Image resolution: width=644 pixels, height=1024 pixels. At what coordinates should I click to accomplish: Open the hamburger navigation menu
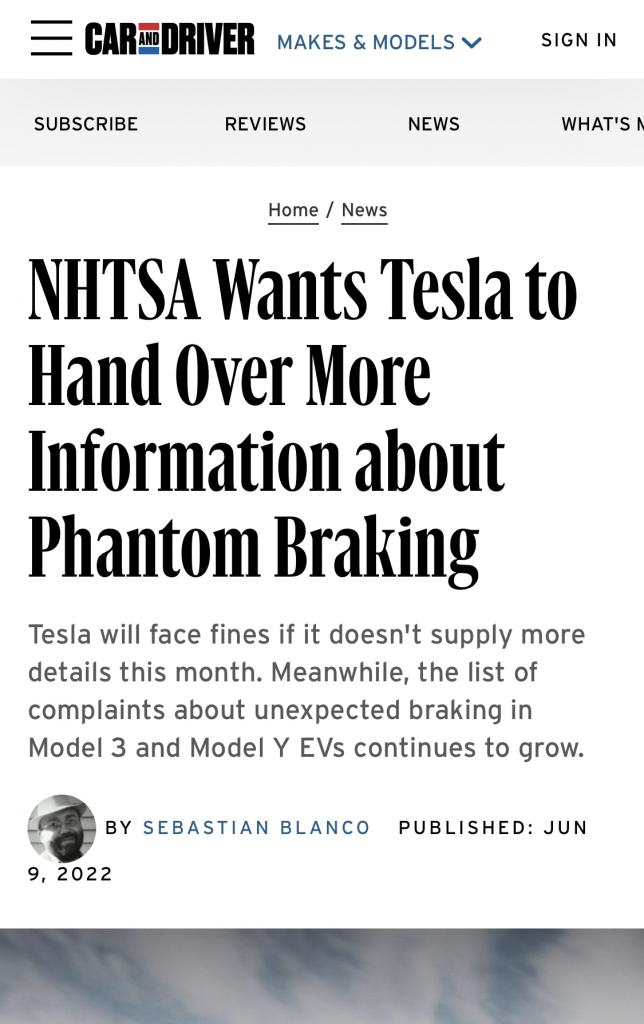click(52, 38)
